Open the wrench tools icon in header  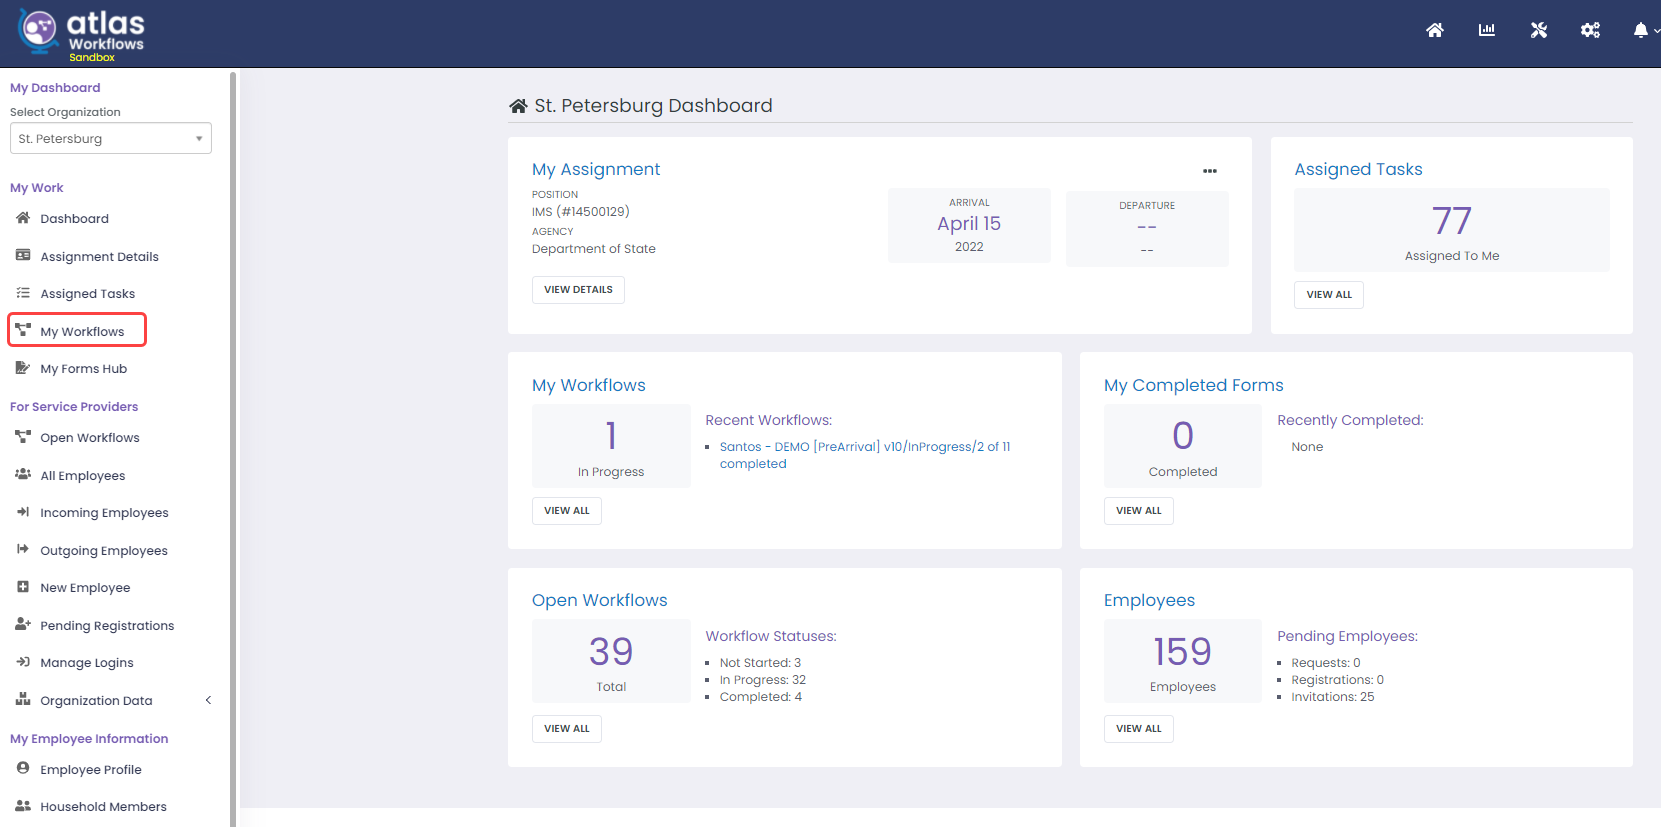(1539, 30)
